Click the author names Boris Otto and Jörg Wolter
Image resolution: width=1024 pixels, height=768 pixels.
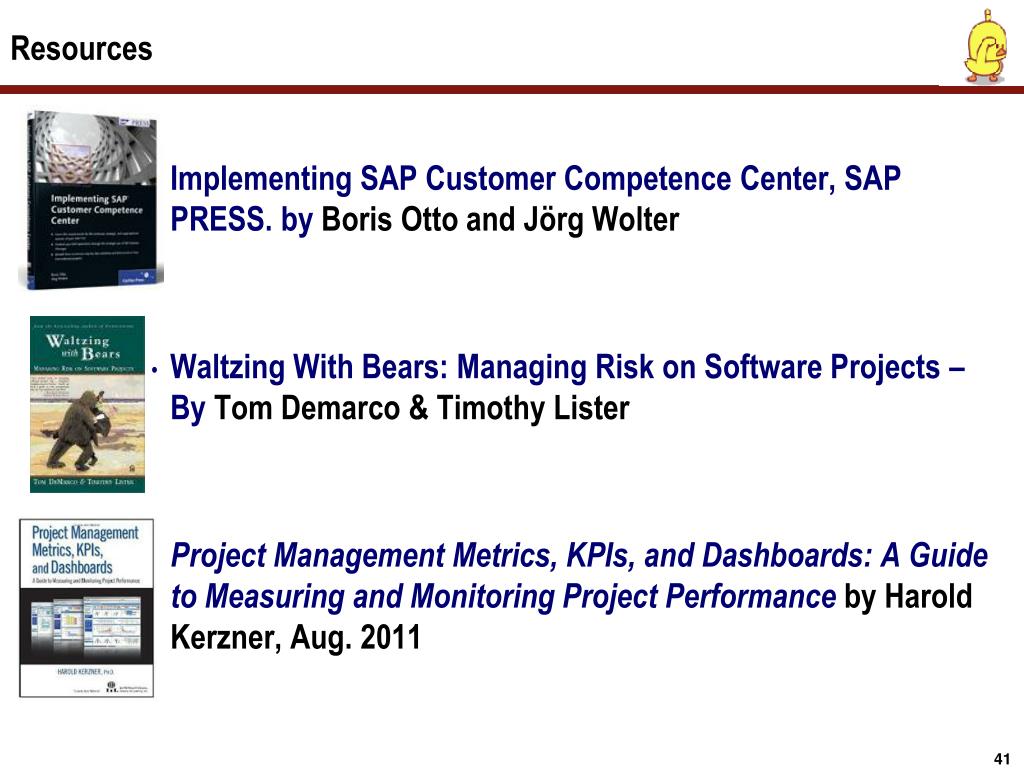coord(500,219)
